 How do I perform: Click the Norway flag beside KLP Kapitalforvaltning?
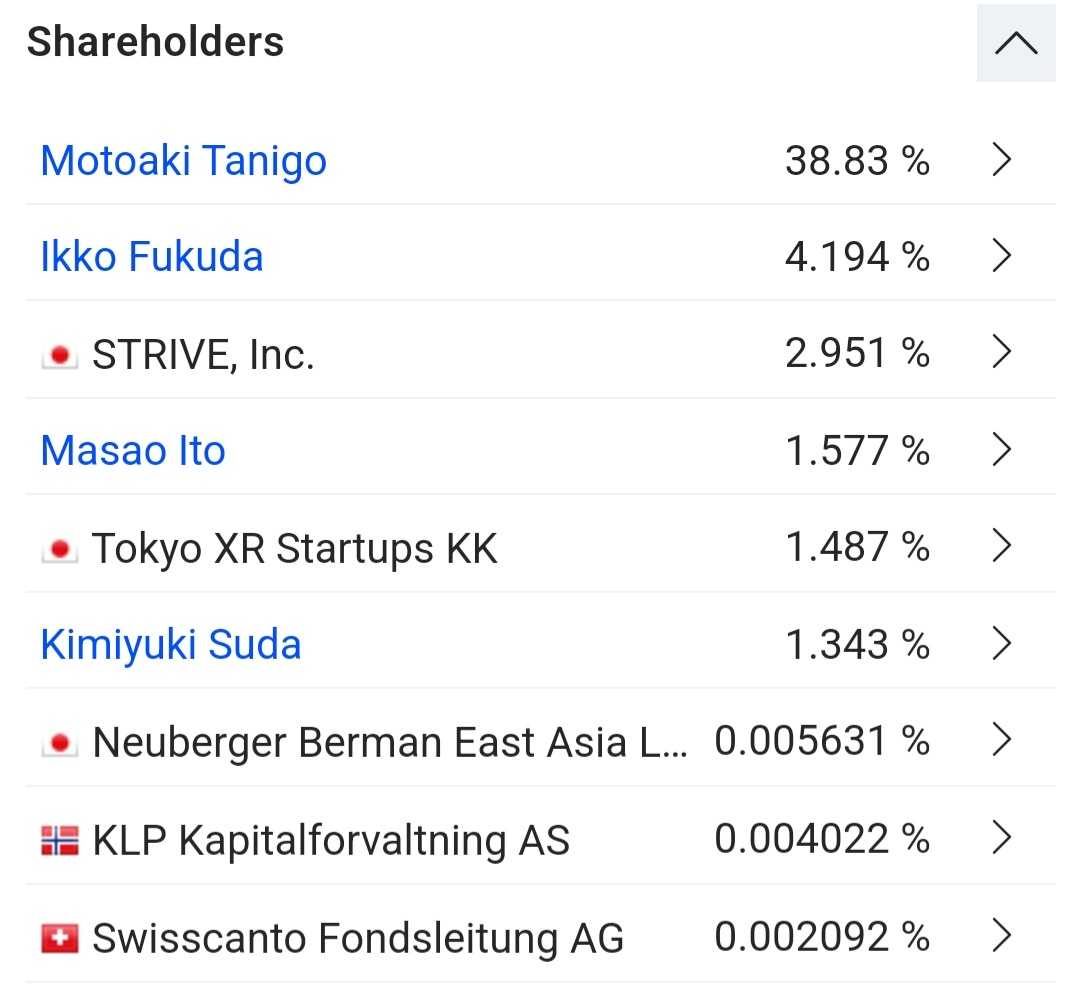60,840
